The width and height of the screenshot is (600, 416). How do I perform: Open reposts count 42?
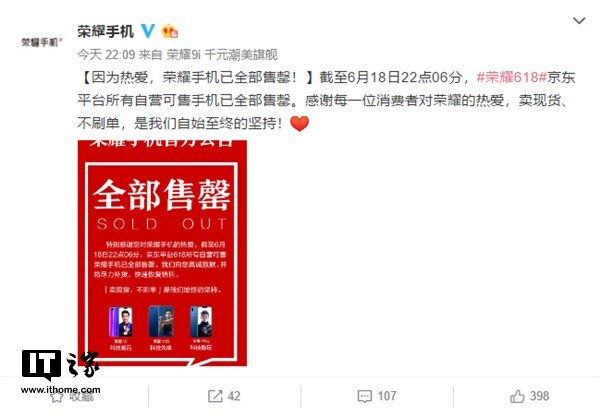pos(224,396)
